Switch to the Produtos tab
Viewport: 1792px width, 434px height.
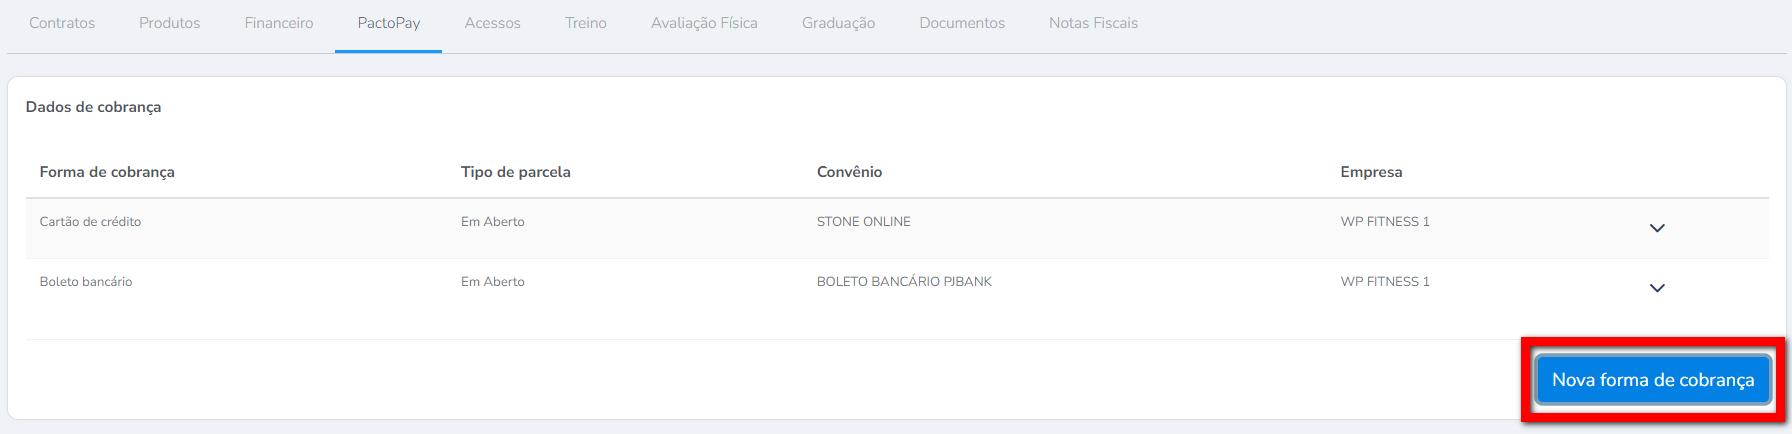pos(169,23)
